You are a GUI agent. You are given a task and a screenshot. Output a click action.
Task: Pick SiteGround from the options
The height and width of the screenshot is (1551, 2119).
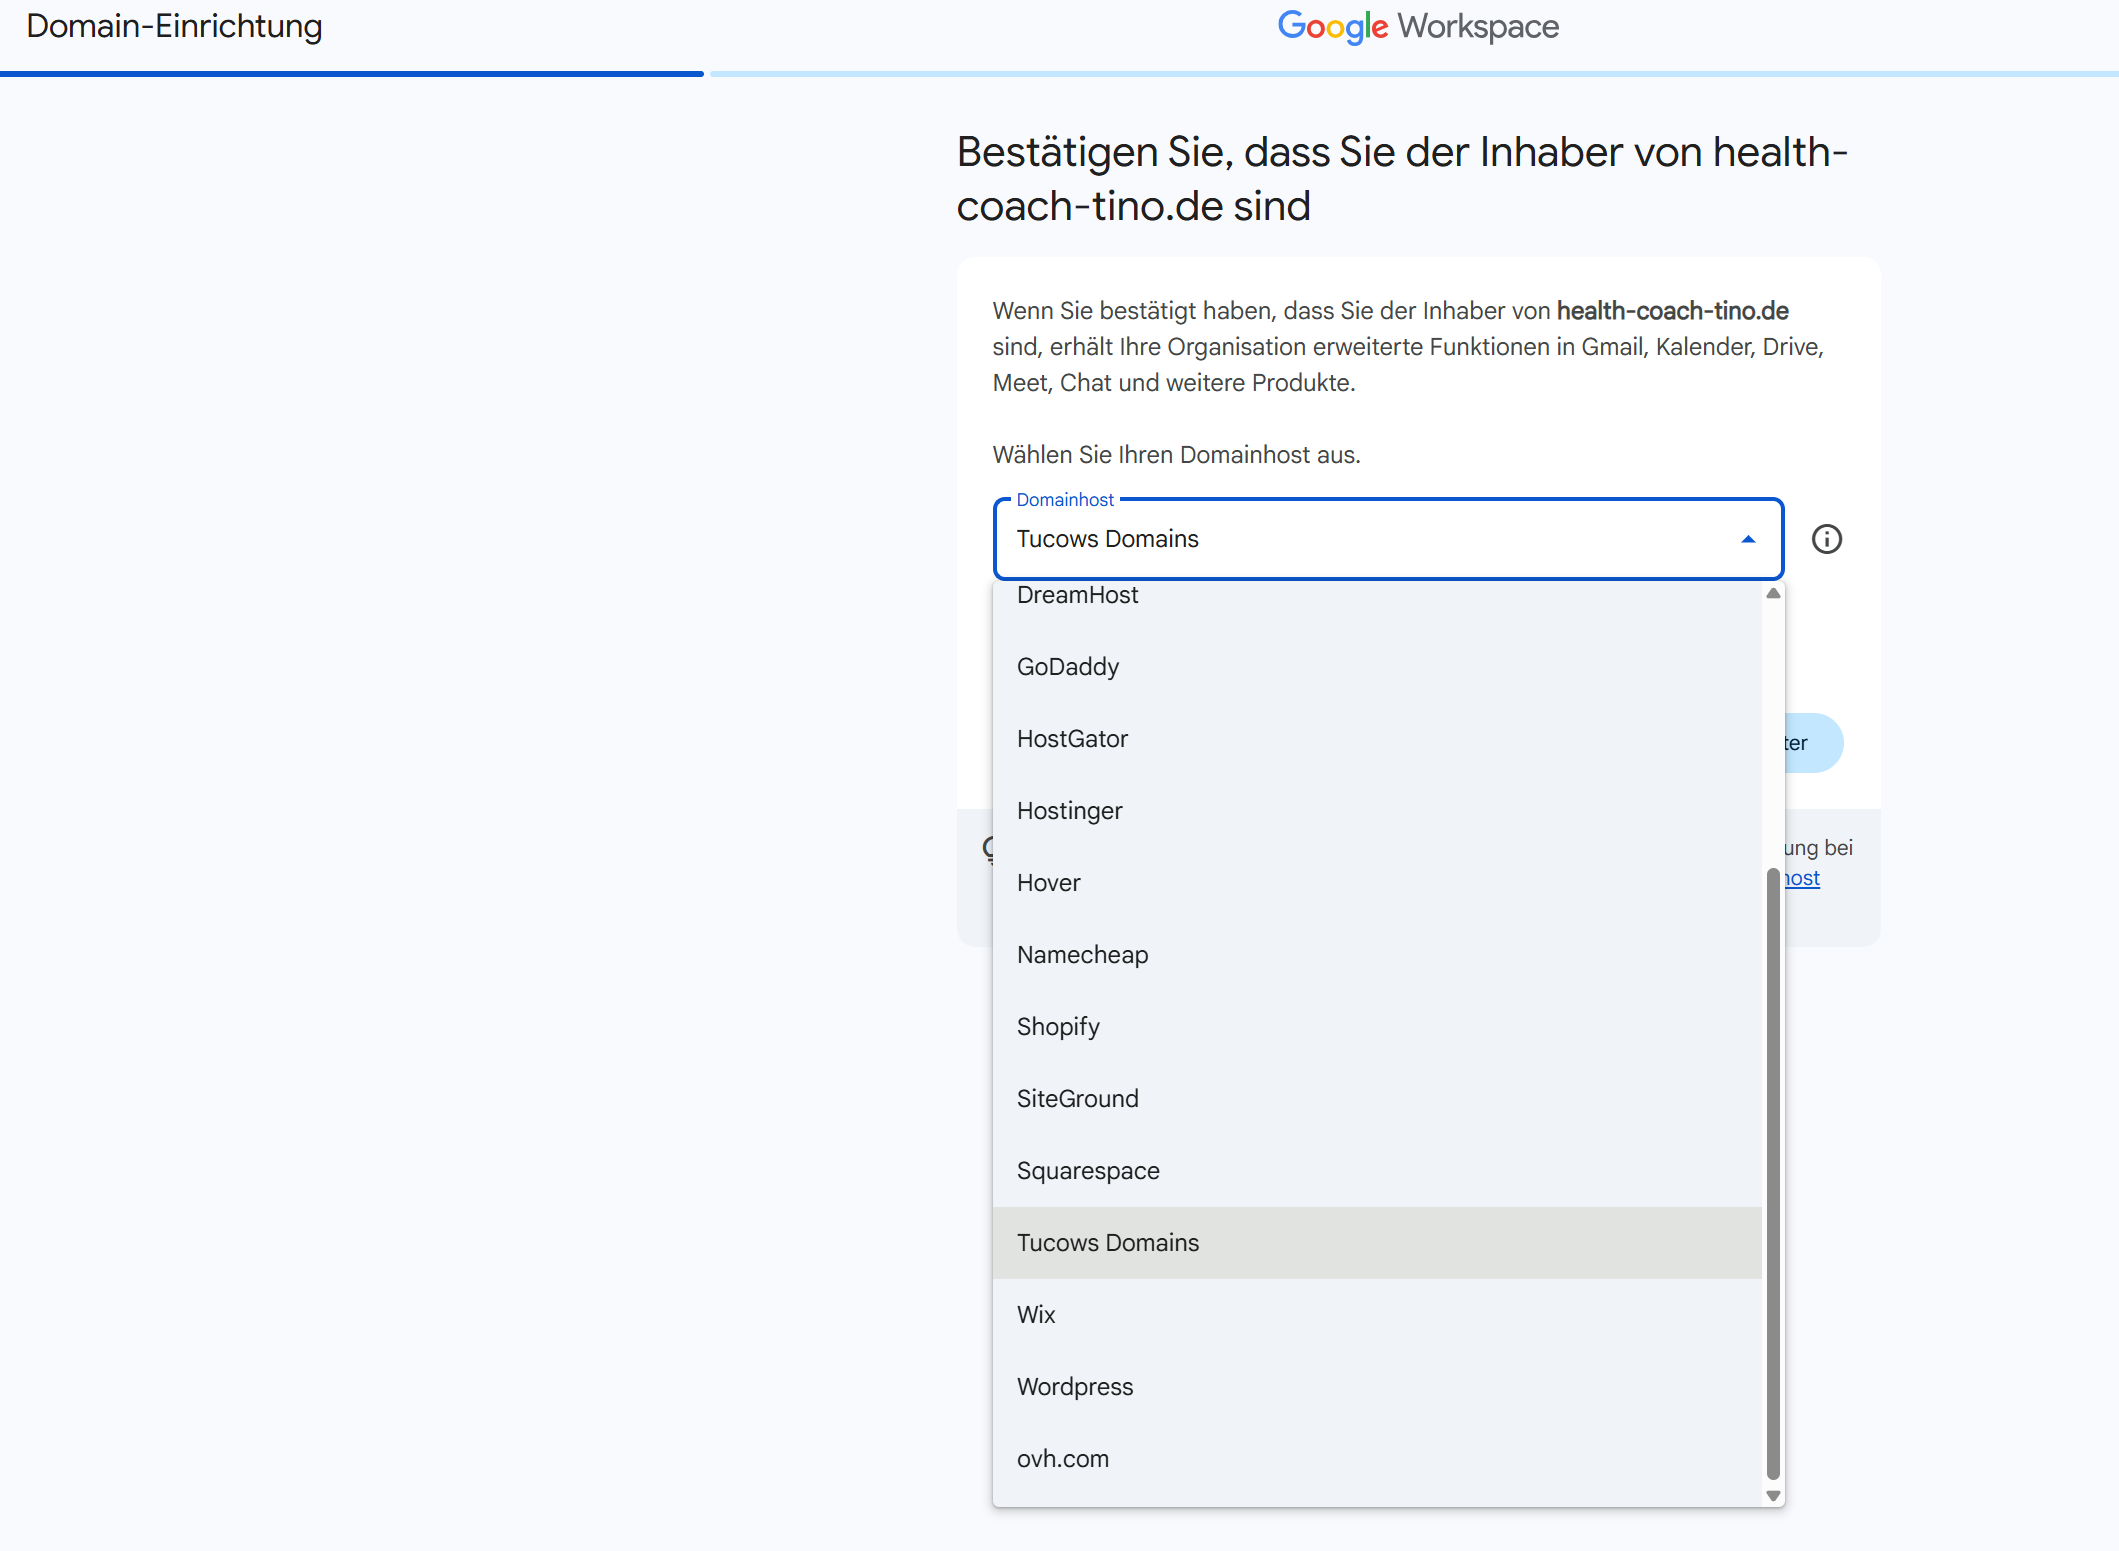[1077, 1099]
